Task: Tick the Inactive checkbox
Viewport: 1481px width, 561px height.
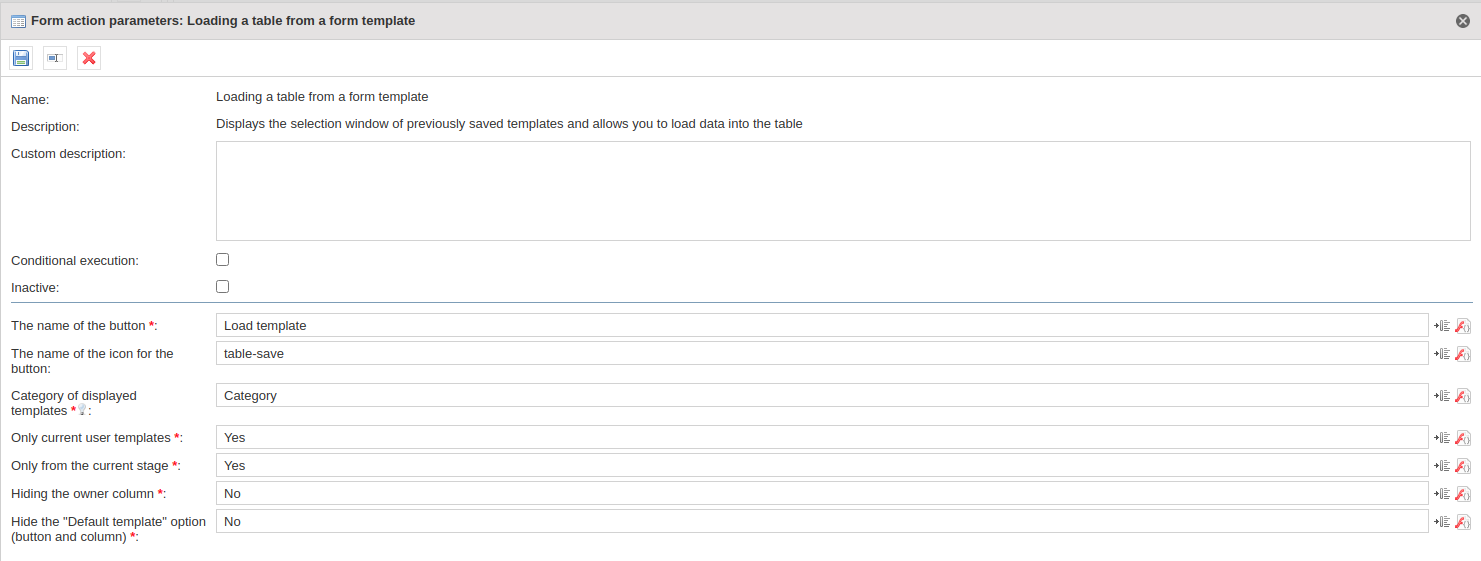Action: point(223,286)
